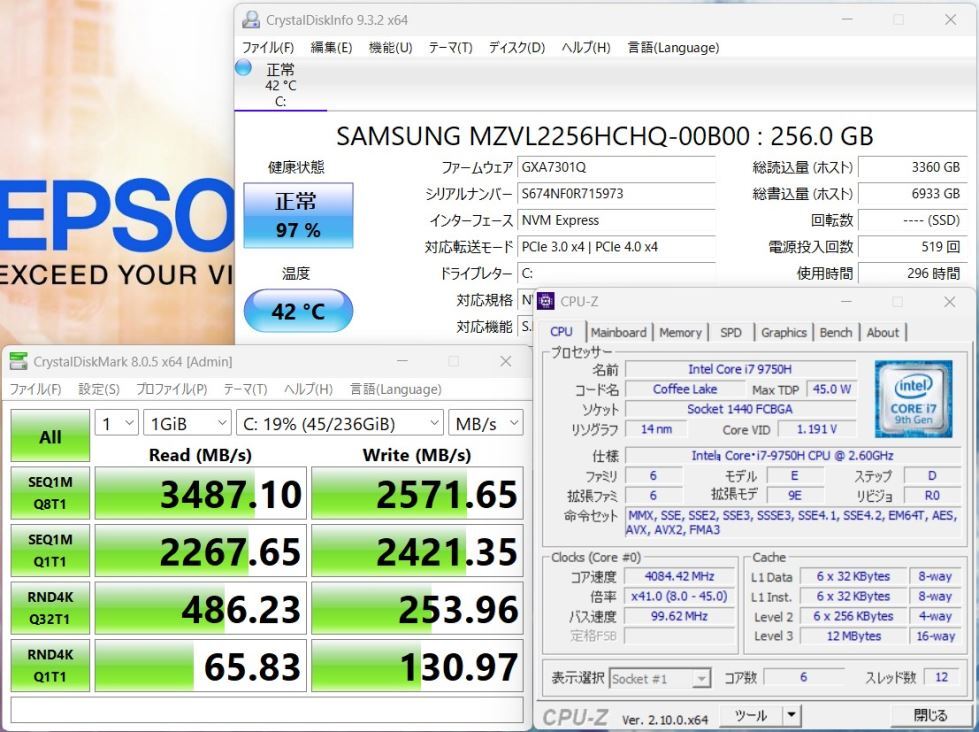Switch to the Bench tab in CPU-Z
979x732 pixels.
pos(836,332)
